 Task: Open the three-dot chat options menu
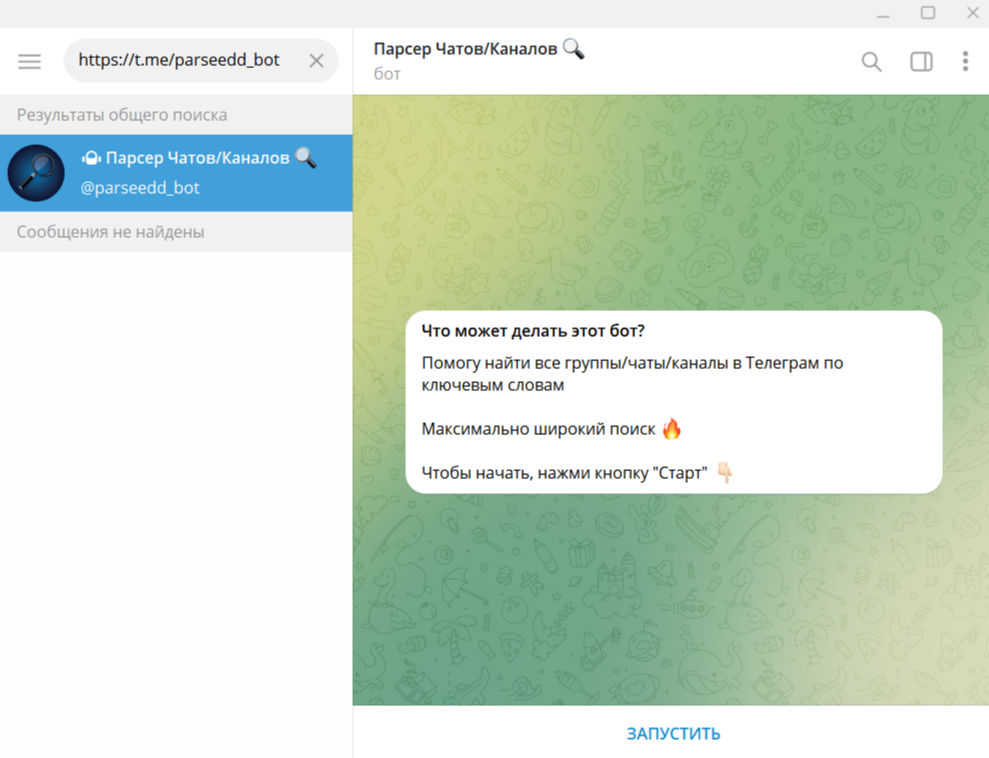tap(965, 61)
